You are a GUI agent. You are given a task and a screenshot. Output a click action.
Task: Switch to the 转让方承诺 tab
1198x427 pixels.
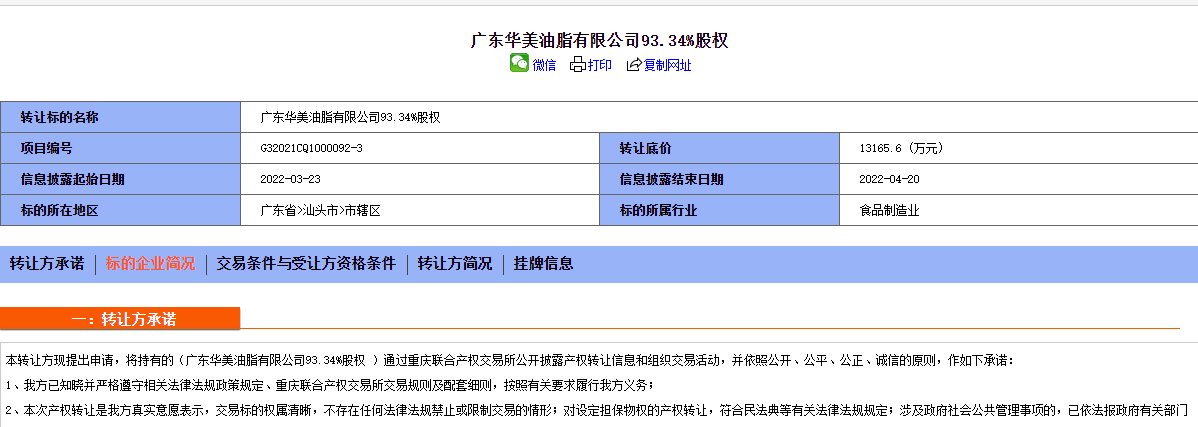[x=47, y=264]
